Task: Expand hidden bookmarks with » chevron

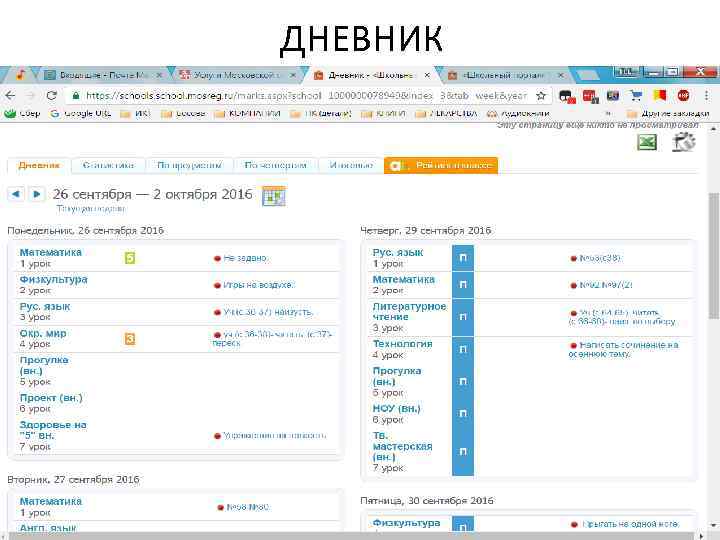Action: coord(609,113)
